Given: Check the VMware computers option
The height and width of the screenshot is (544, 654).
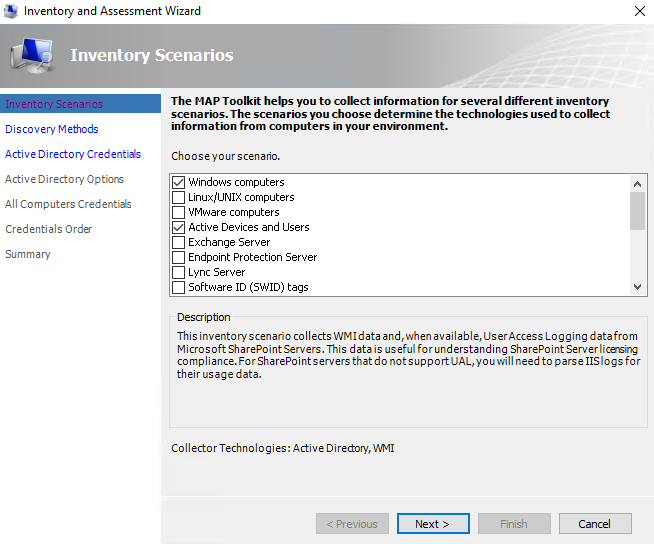Looking at the screenshot, I should pos(179,213).
